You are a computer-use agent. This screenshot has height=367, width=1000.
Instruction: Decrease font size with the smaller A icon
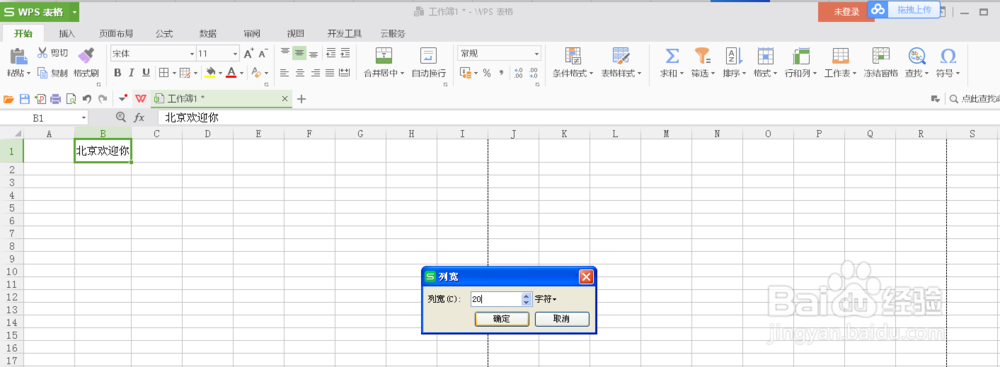263,53
